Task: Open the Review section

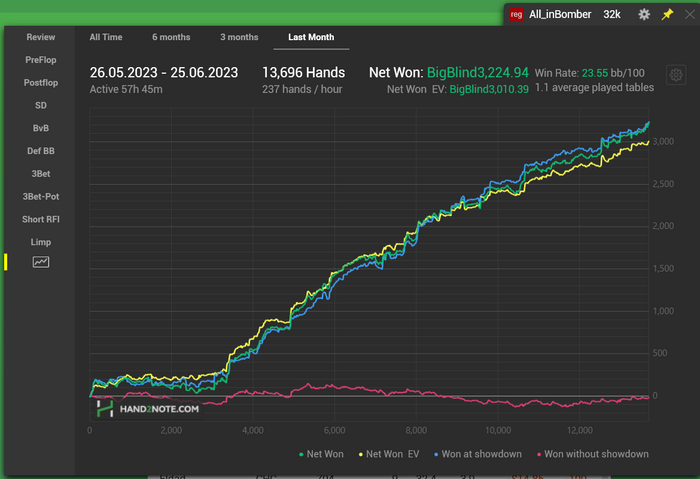Action: coord(41,37)
